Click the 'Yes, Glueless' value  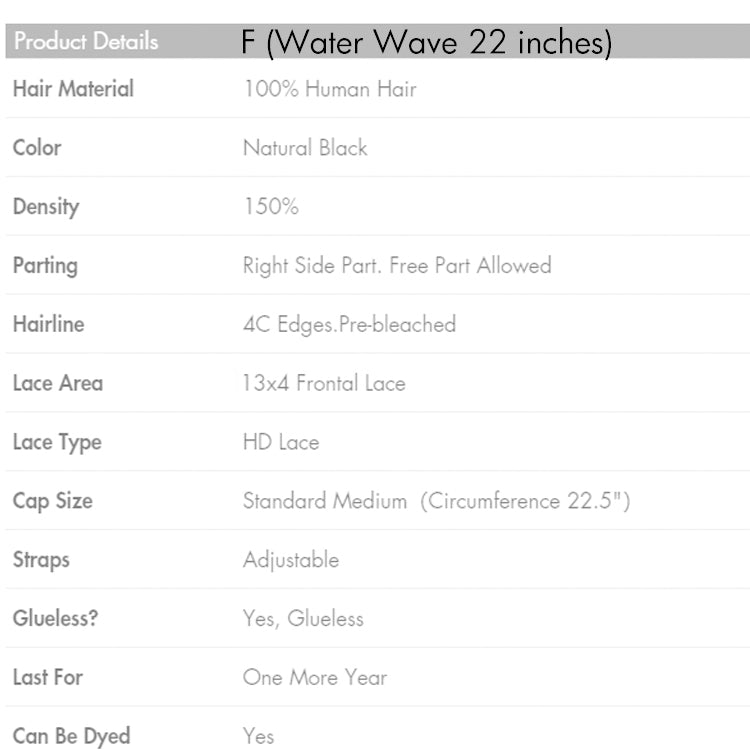pos(303,619)
